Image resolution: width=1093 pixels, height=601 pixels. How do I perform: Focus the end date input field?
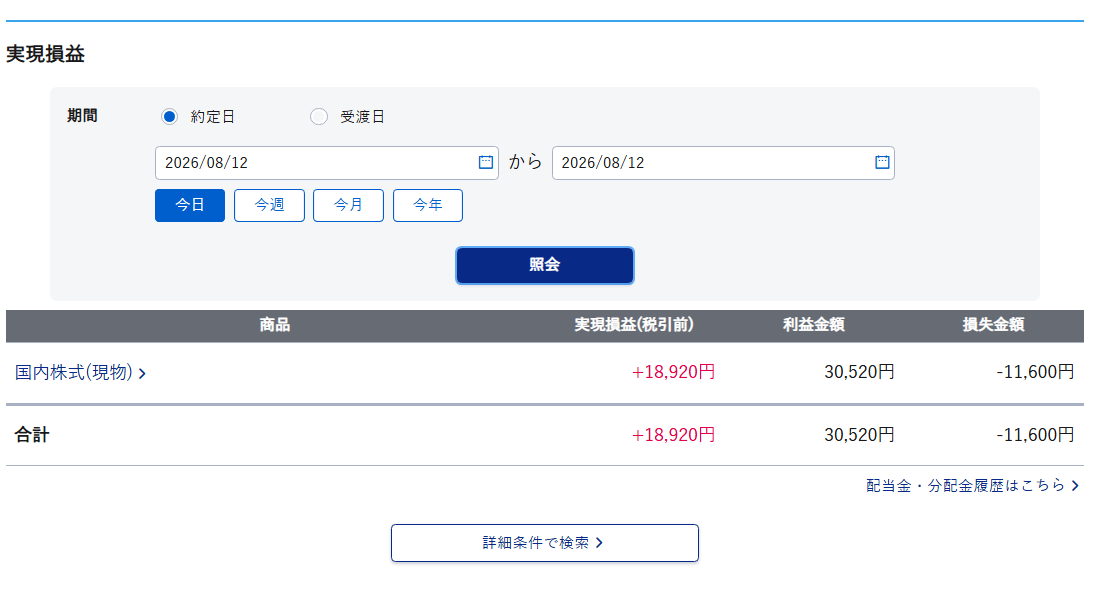(723, 162)
